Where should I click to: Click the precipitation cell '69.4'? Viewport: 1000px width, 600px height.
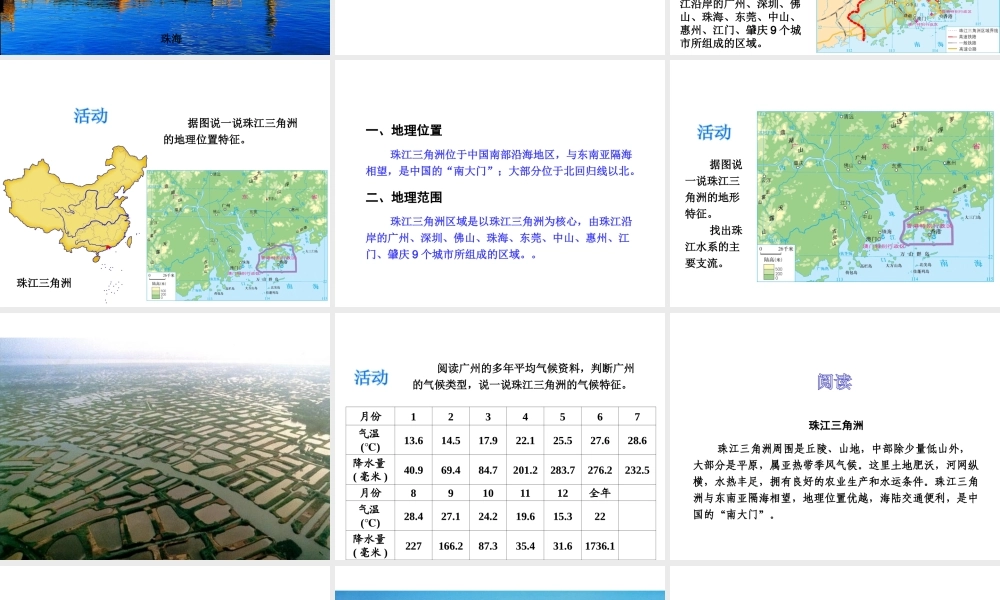450,470
